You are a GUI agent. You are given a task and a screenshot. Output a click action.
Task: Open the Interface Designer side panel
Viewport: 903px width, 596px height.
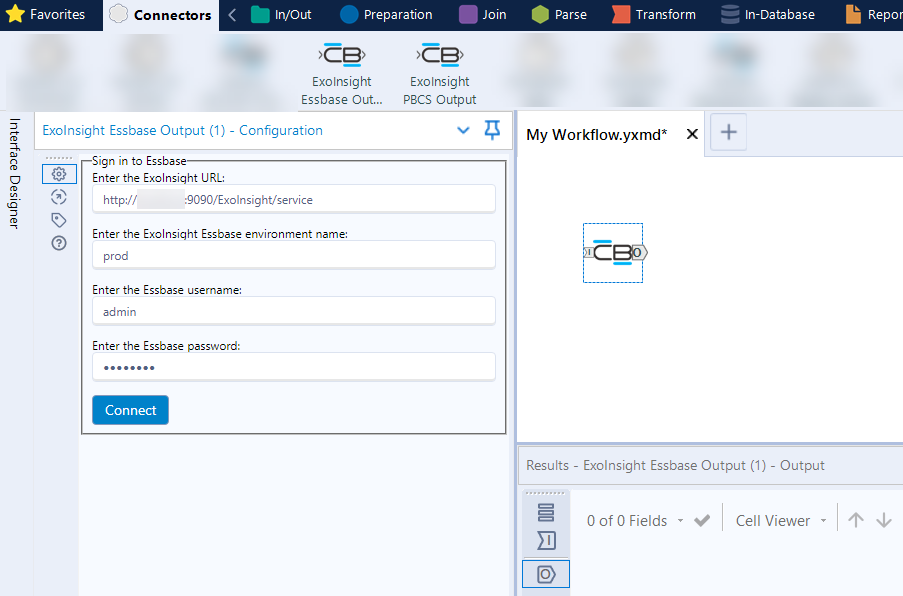14,173
